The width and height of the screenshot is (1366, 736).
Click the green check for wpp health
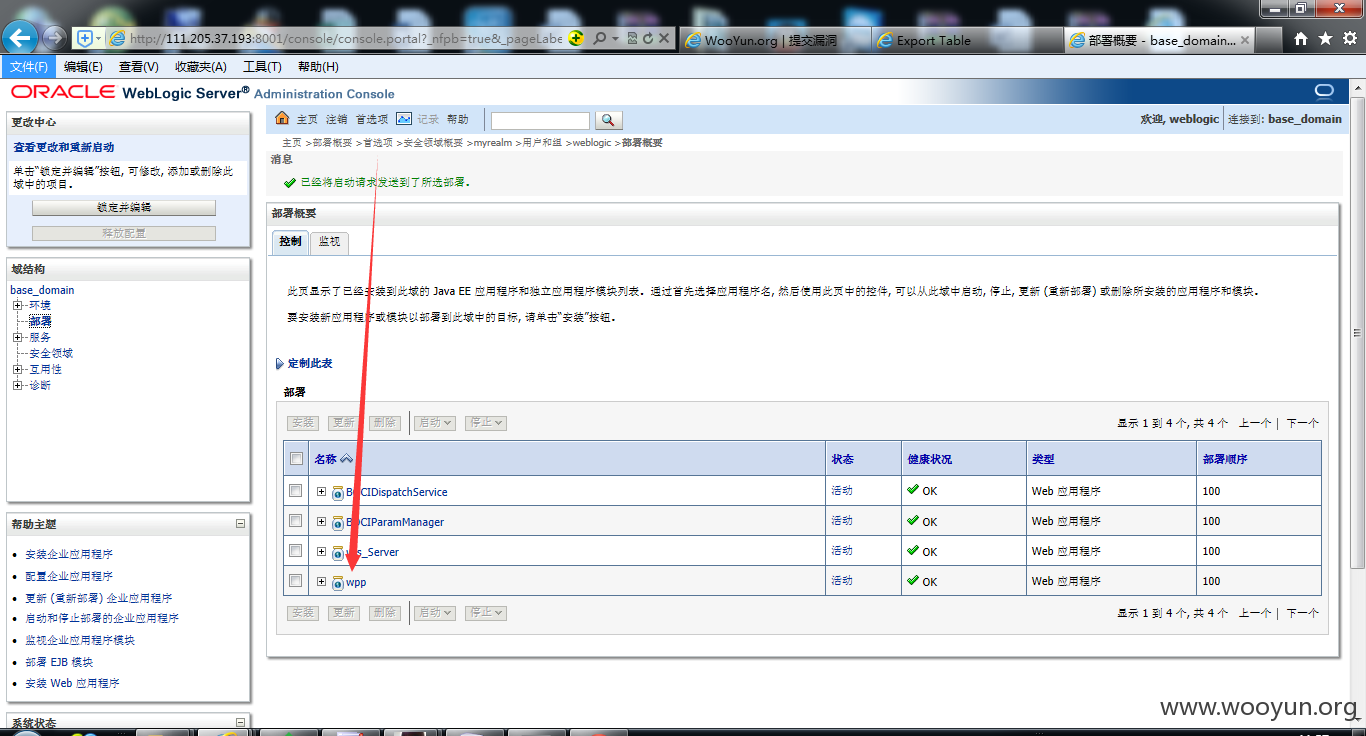click(x=912, y=580)
